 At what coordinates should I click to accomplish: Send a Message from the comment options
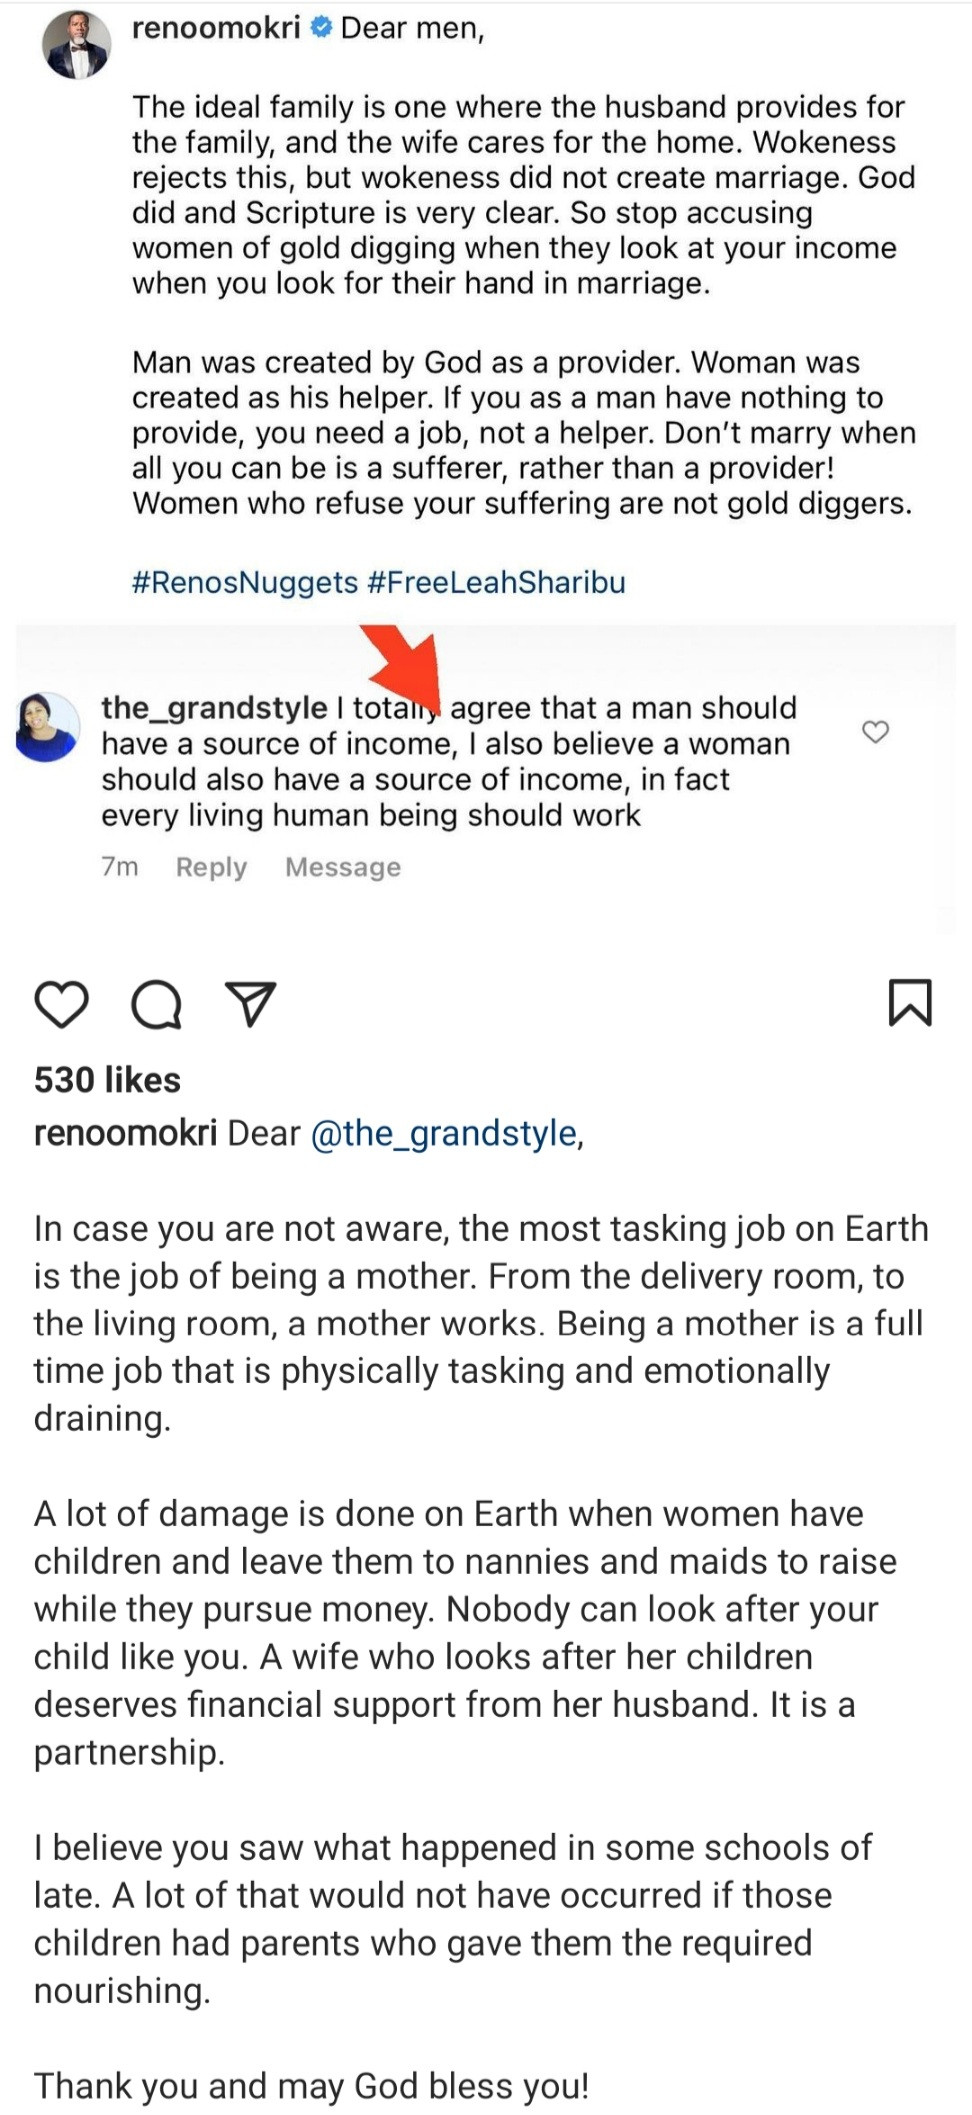tap(341, 867)
